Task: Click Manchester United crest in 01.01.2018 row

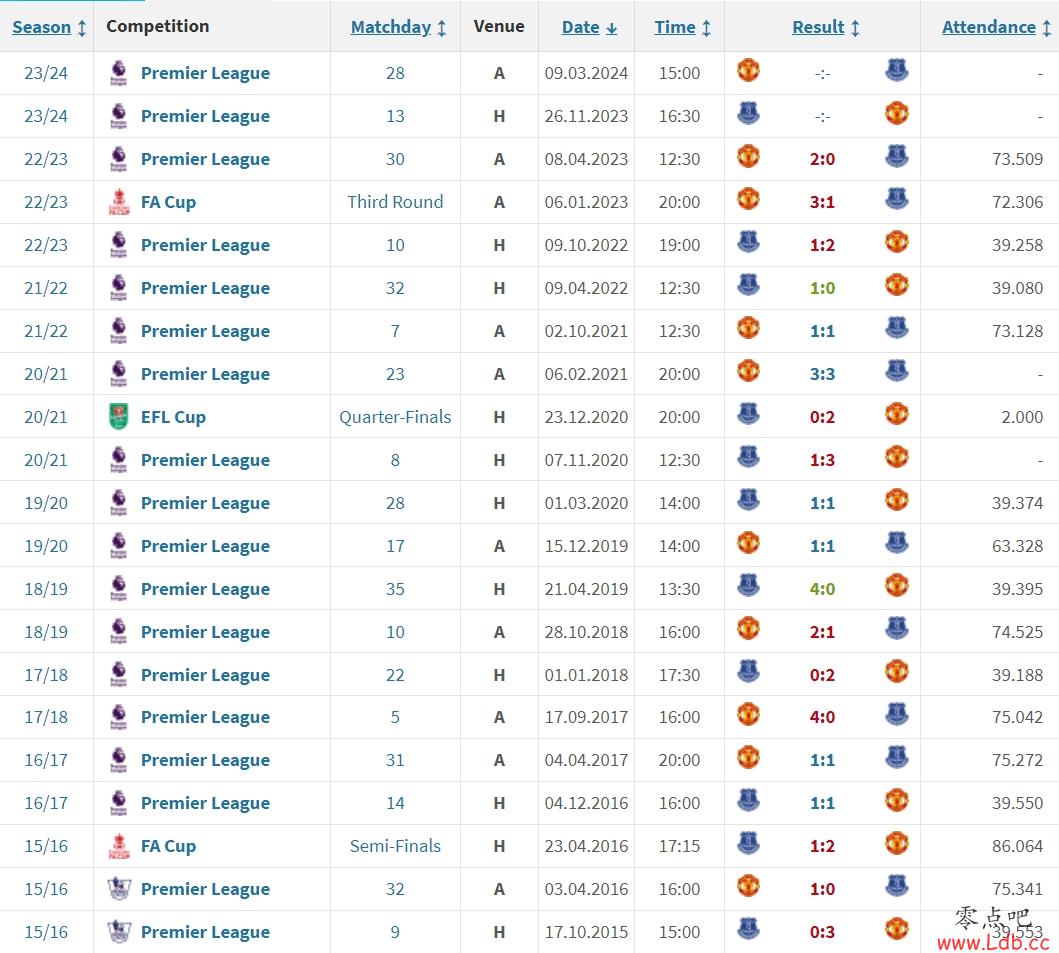Action: tap(896, 672)
